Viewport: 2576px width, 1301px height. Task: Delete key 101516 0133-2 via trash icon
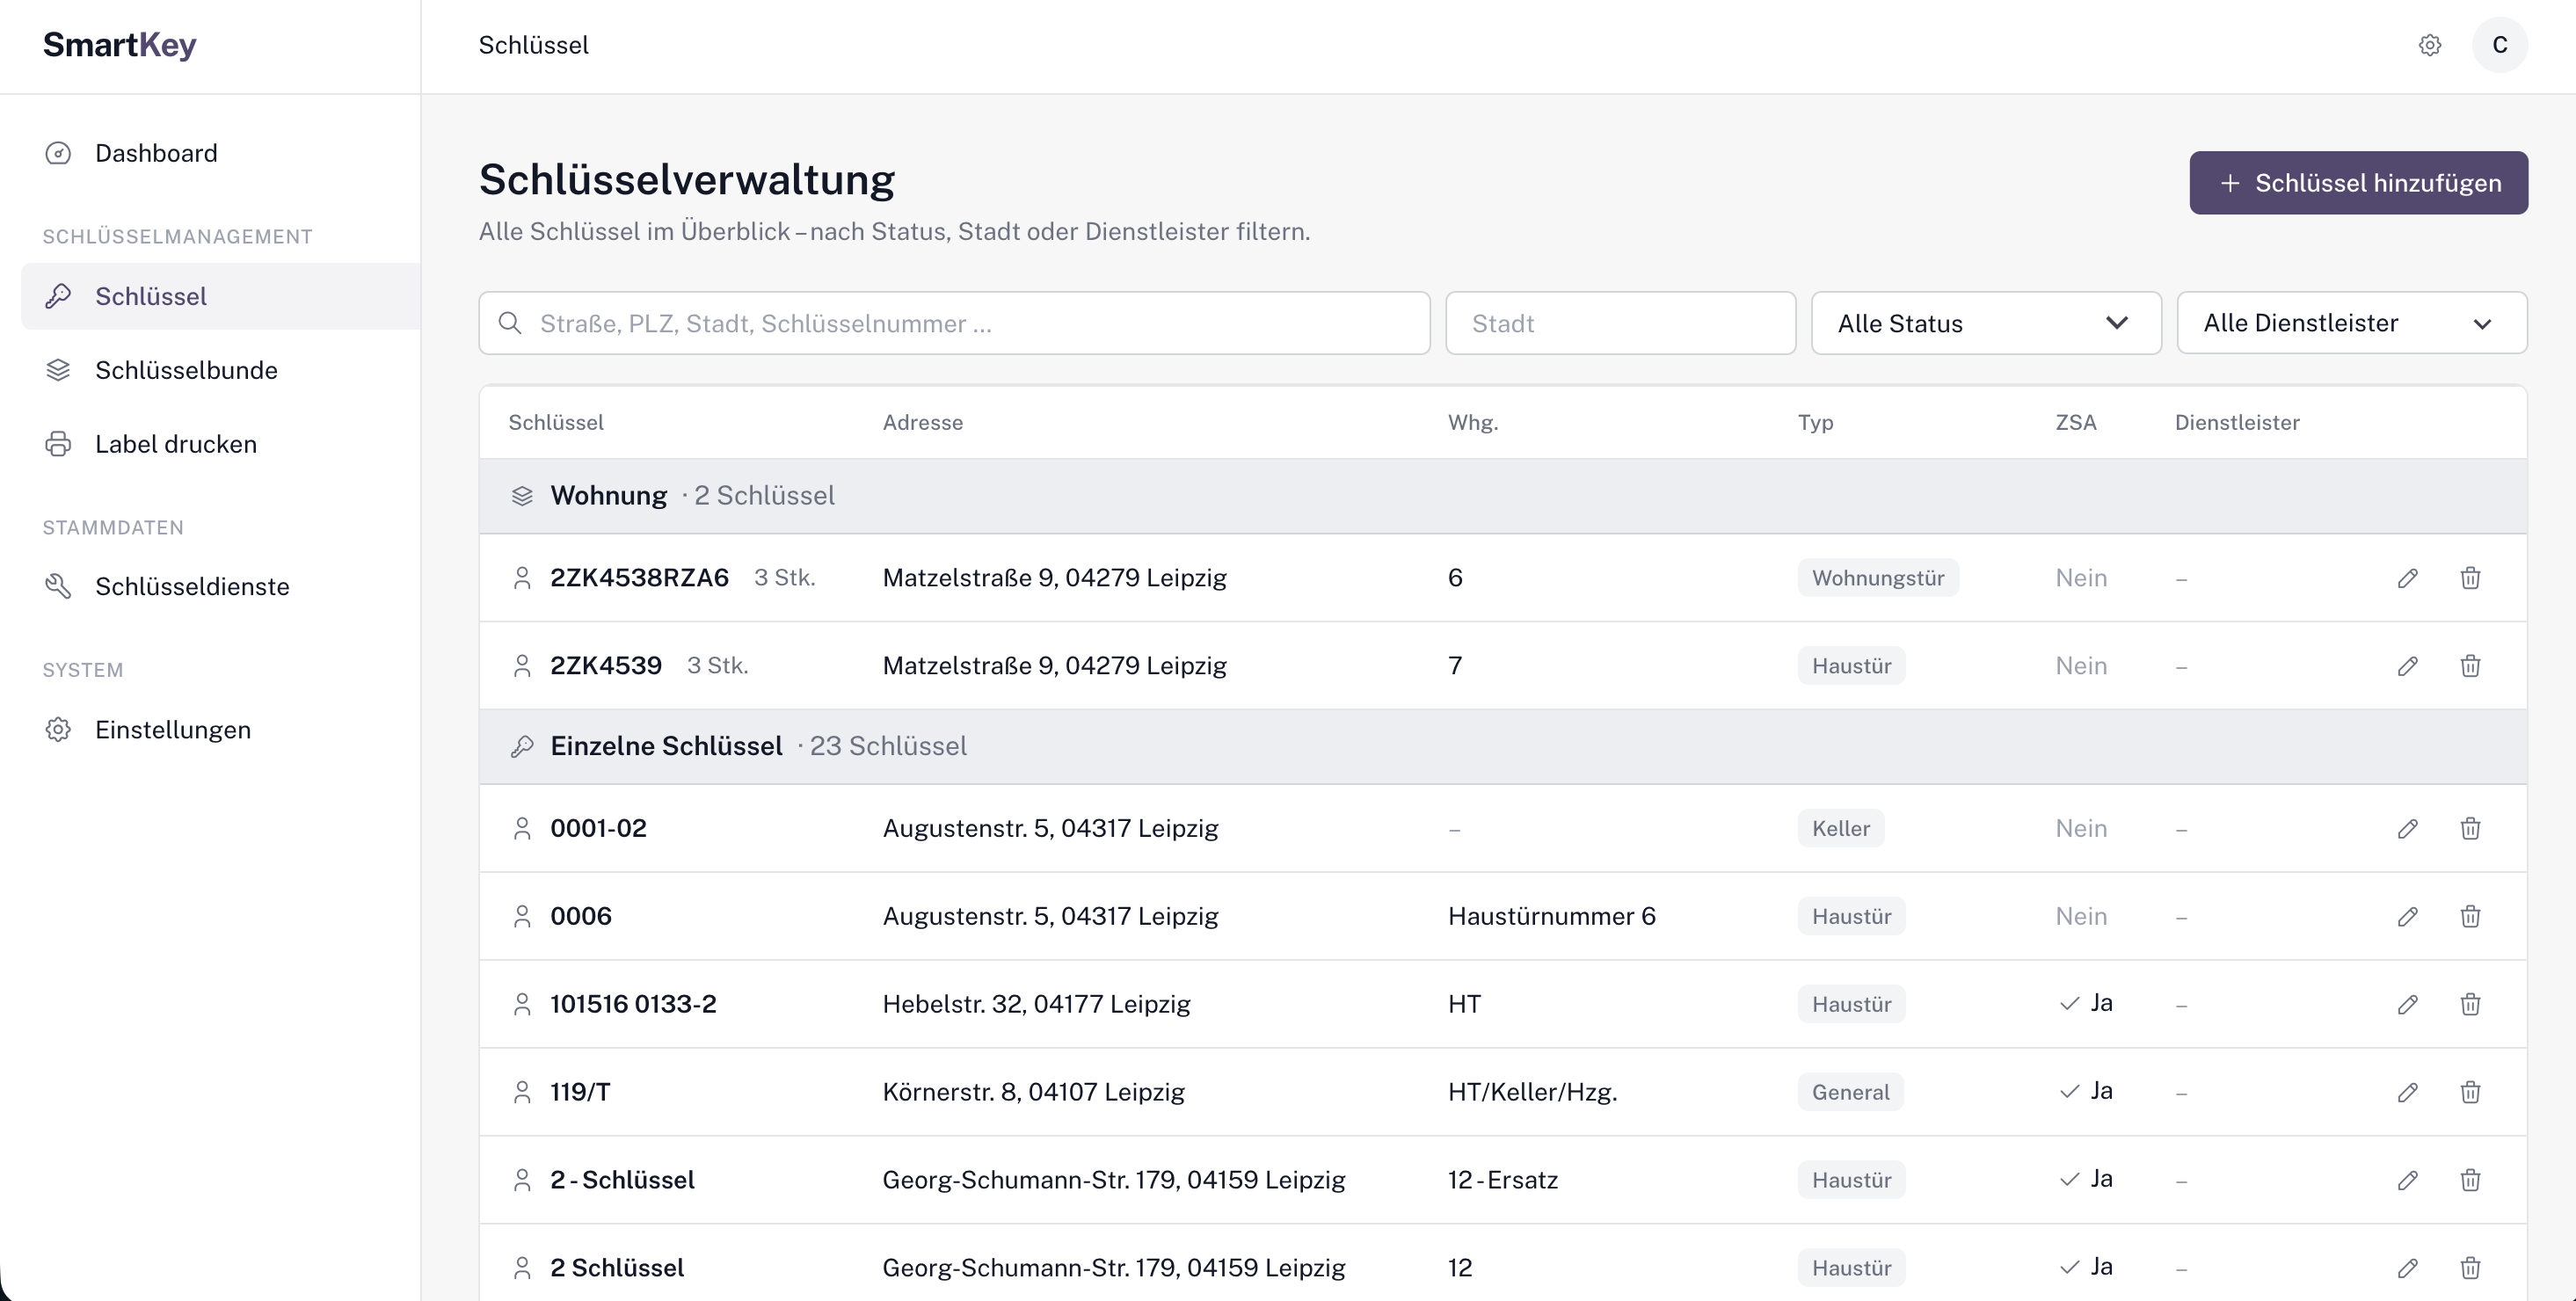click(2469, 1004)
